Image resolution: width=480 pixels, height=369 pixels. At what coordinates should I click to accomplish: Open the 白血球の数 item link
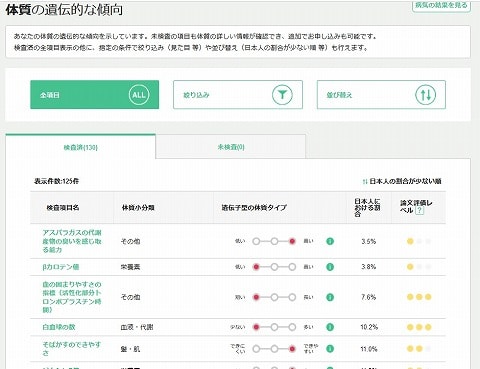click(x=59, y=327)
